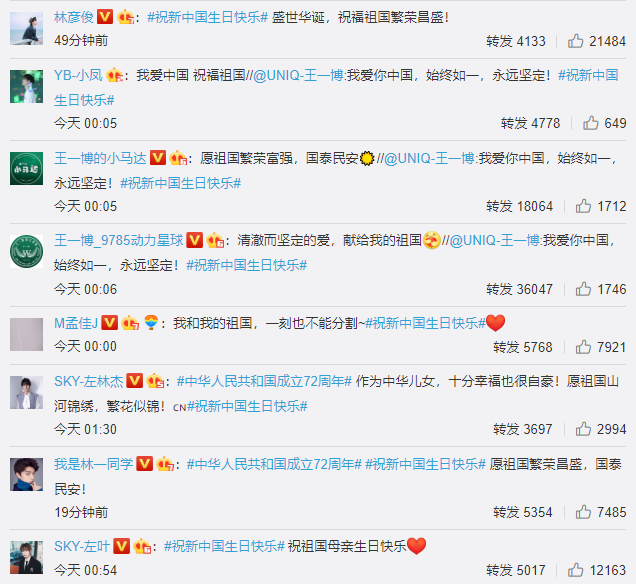This screenshot has width=636, height=584.
Task: Like 我是林一同学's post showing 7485
Action: [583, 512]
